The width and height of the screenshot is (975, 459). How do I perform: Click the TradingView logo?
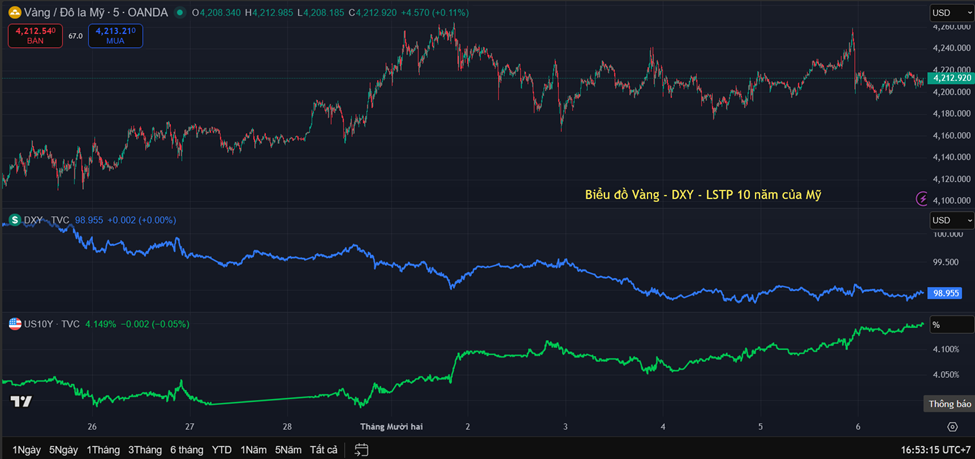pos(20,401)
